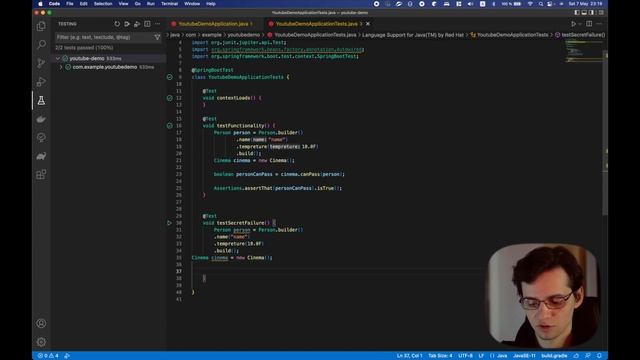Switch to YoutubeDemoApplication.java tab
Screen dimensions: 640x360
(x=213, y=24)
